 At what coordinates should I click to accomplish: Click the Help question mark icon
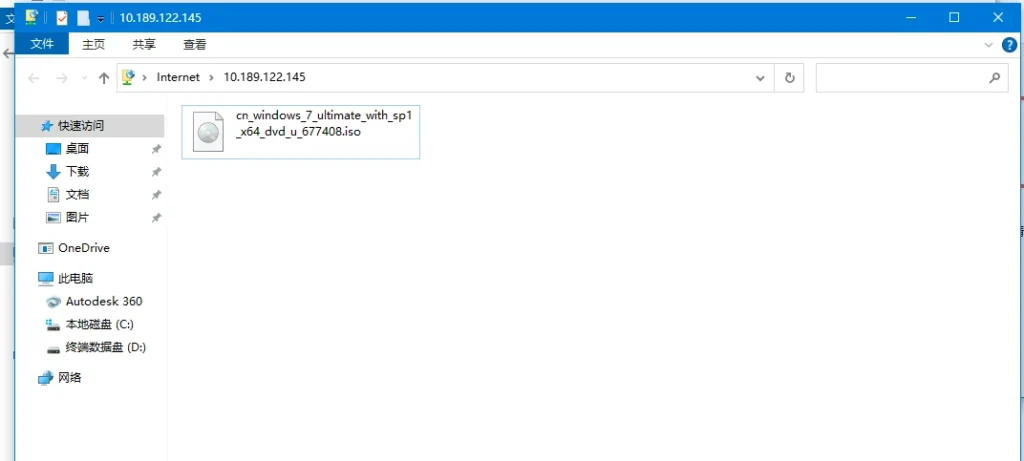pos(1009,45)
